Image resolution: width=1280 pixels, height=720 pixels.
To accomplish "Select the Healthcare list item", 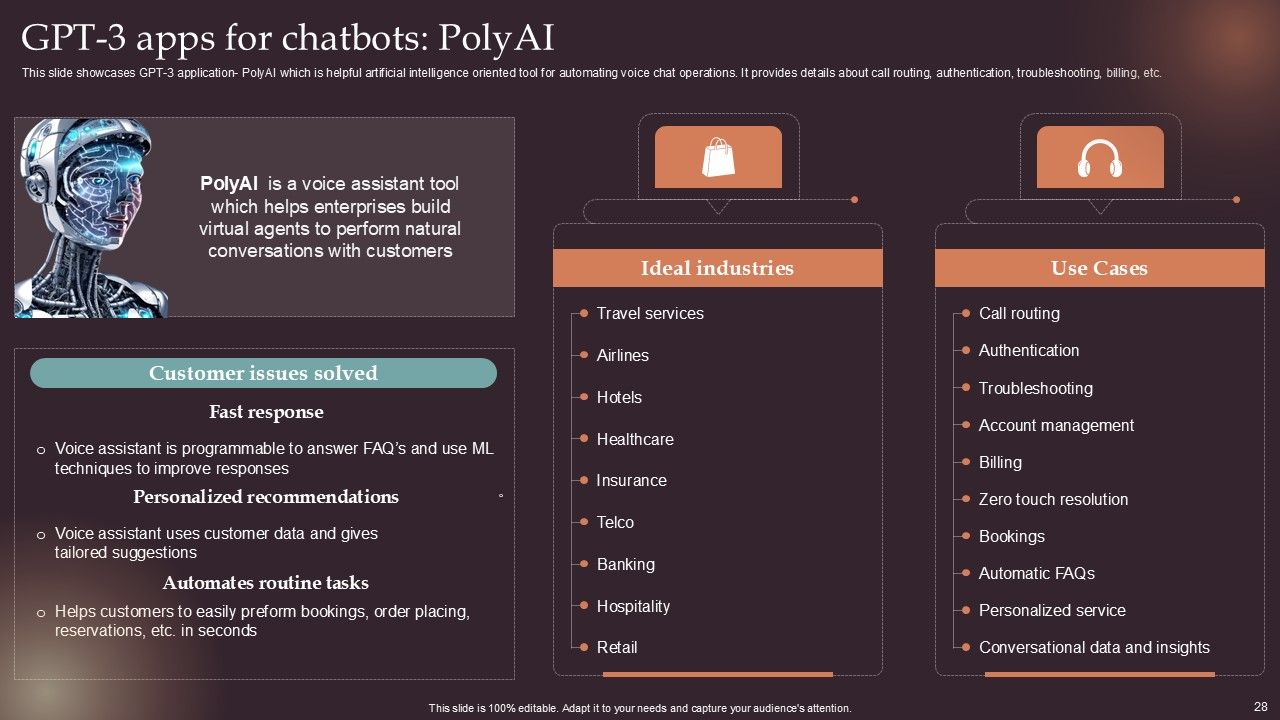I will 635,439.
